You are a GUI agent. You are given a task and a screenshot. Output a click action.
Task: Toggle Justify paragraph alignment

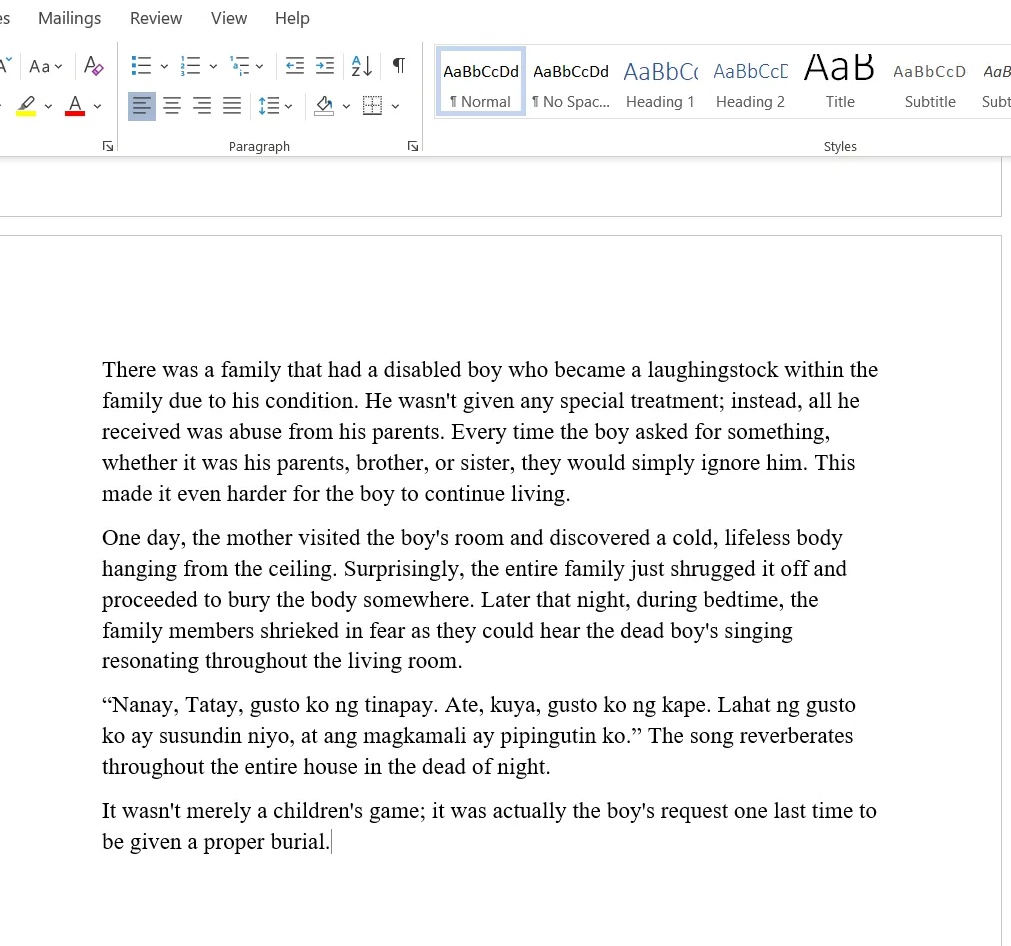pos(232,106)
